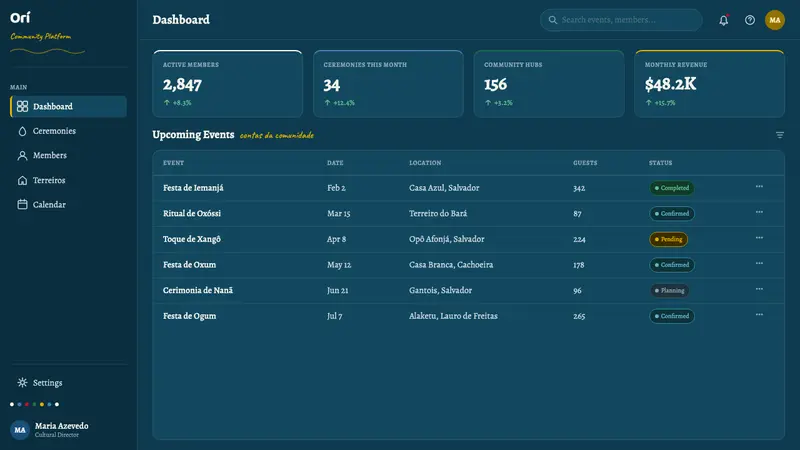
Task: Go to Dashboard in sidebar
Action: [68, 106]
